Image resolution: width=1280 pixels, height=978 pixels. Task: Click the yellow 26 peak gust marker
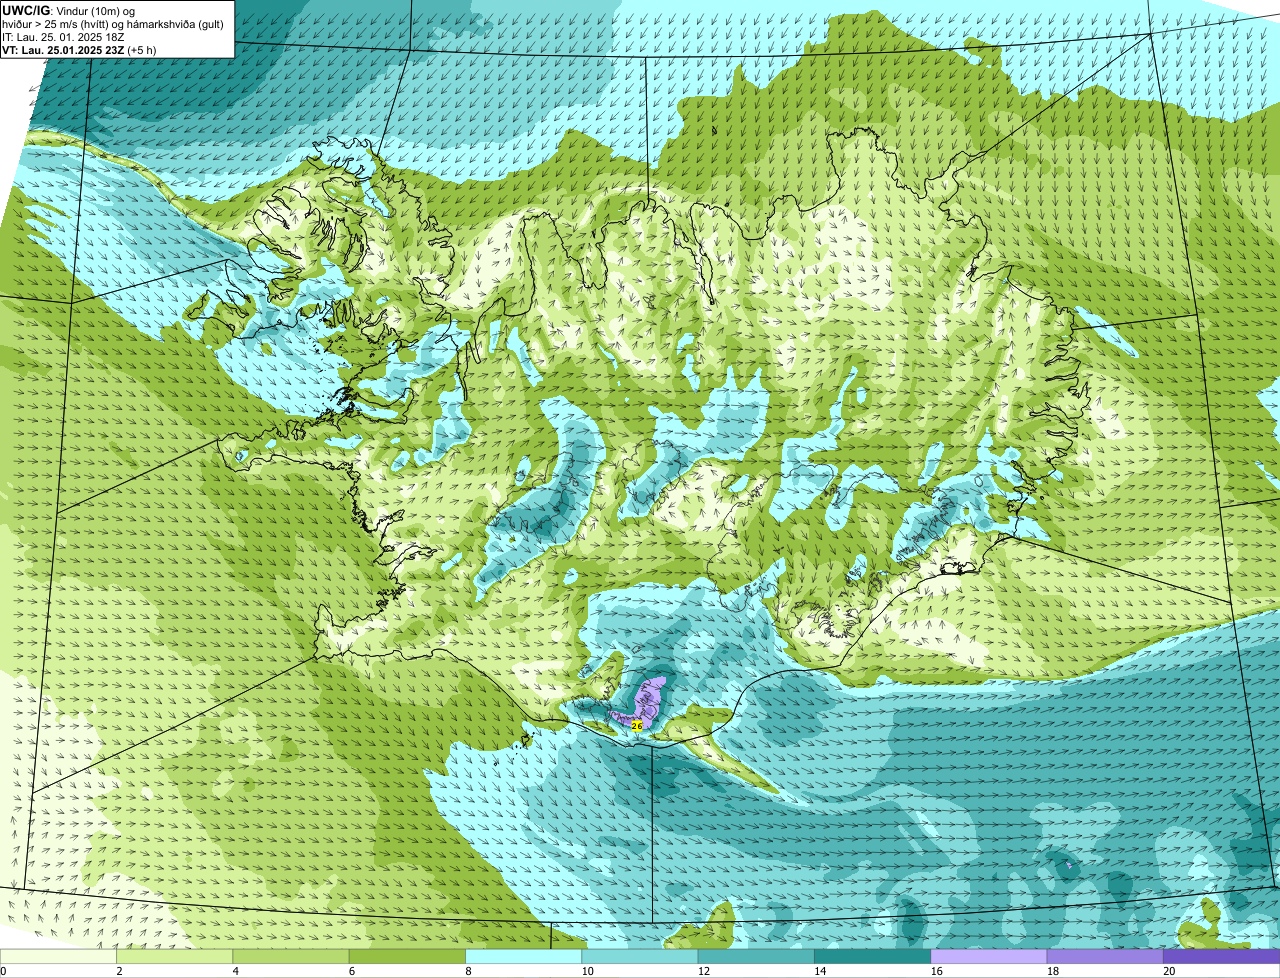(x=637, y=725)
